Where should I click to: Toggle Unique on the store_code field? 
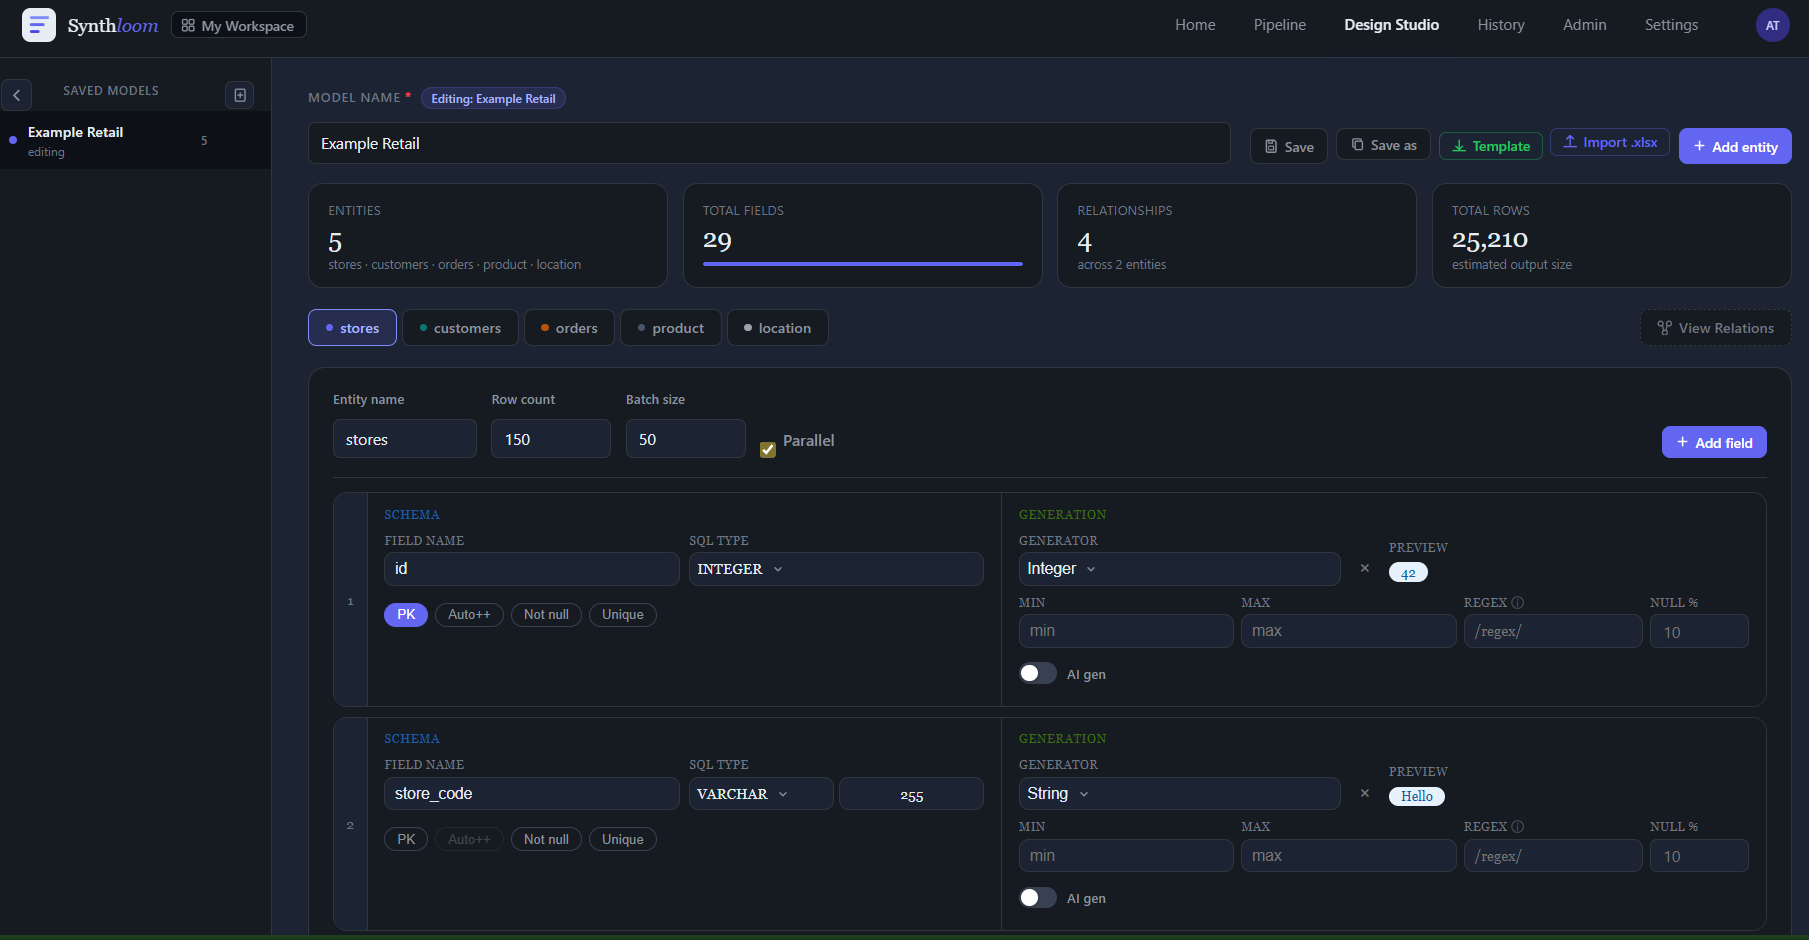tap(623, 839)
